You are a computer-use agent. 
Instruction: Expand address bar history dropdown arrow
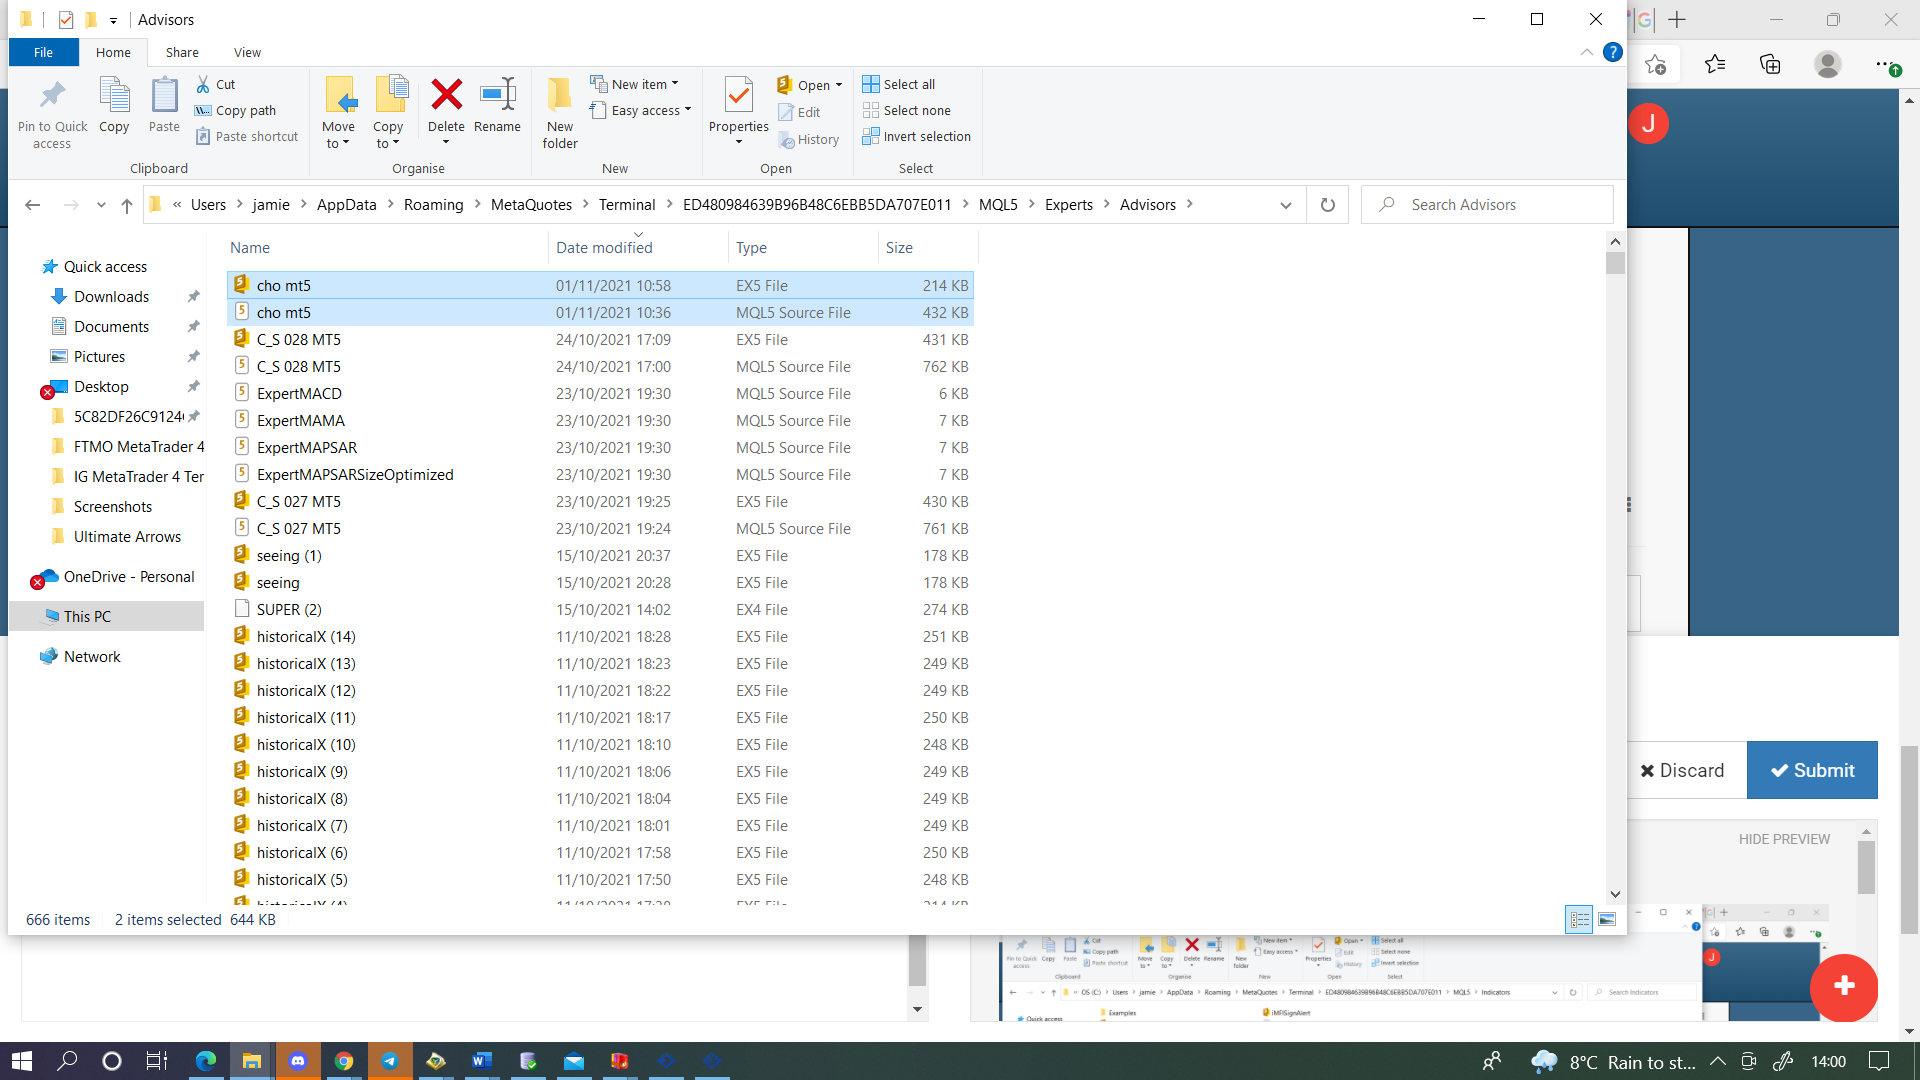point(1285,205)
